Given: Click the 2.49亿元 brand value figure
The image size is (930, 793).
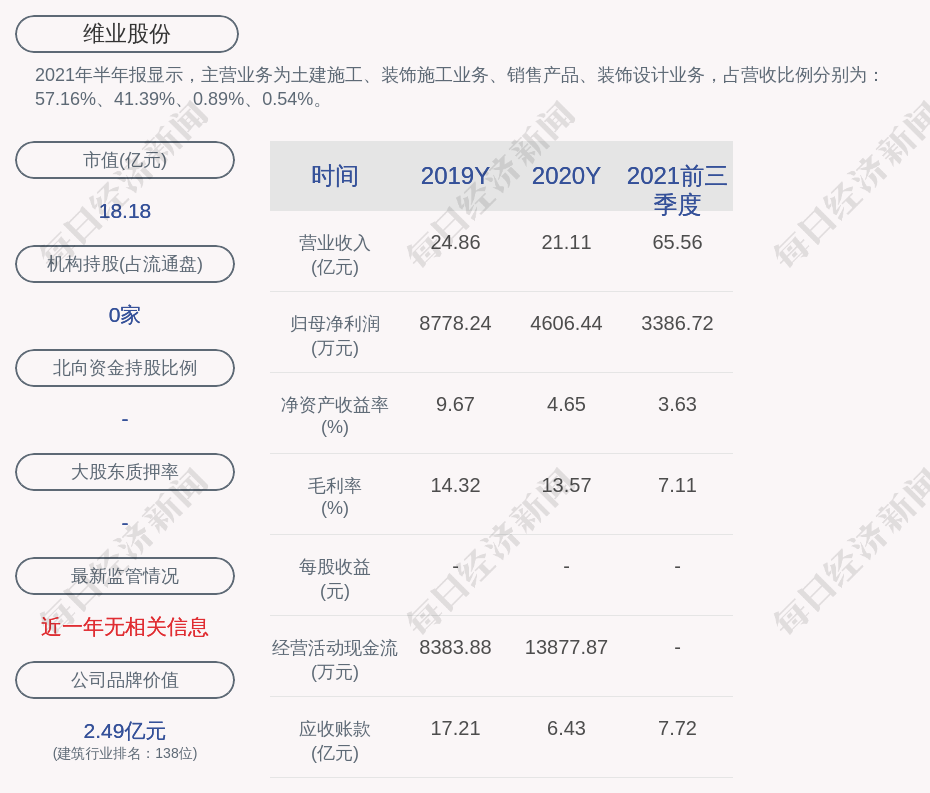Looking at the screenshot, I should coord(125,731).
